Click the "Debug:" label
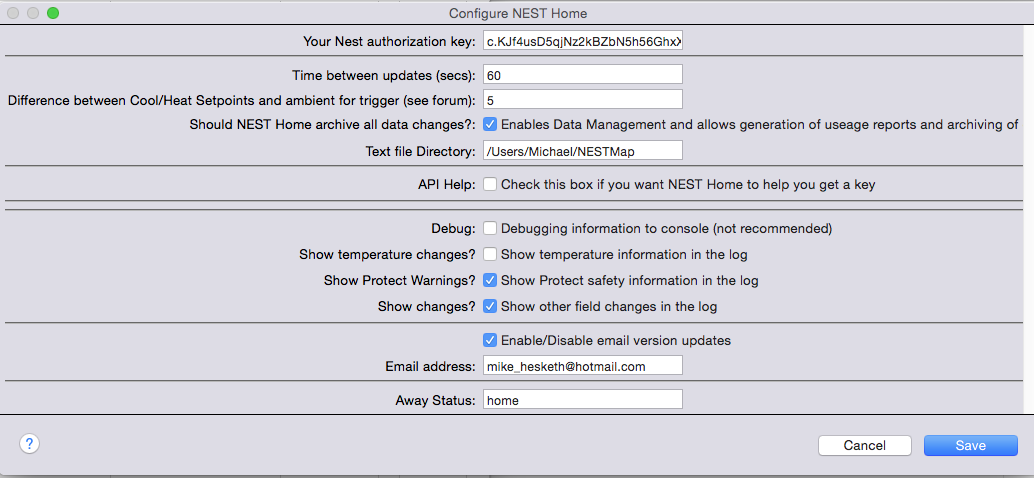The width and height of the screenshot is (1034, 478). 452,229
